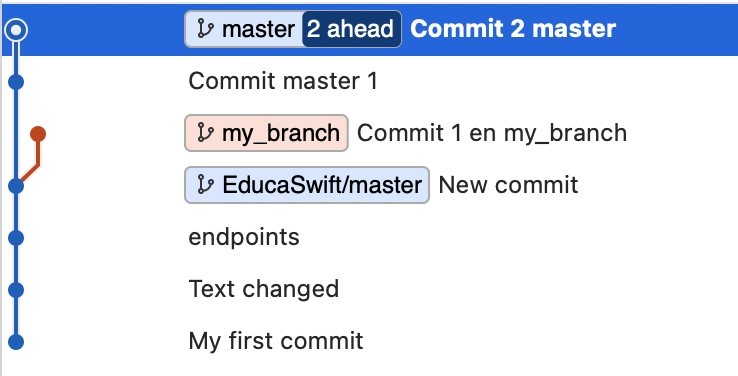Click graph node for endpoints commit

coord(16,238)
